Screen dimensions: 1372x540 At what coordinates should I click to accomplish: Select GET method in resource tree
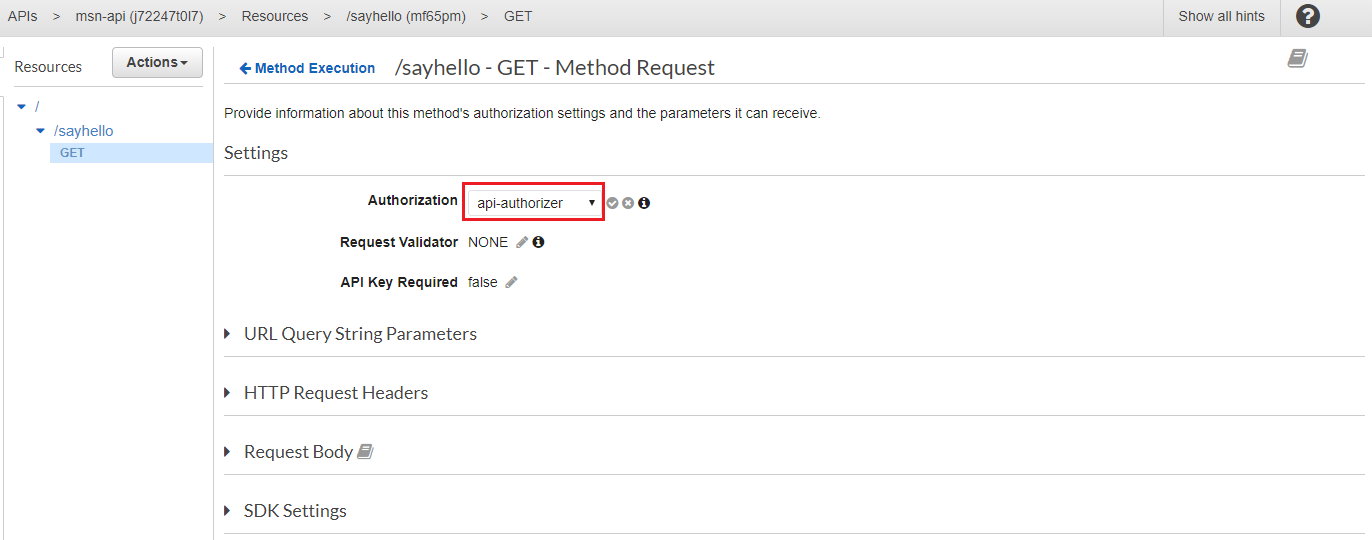tap(72, 153)
